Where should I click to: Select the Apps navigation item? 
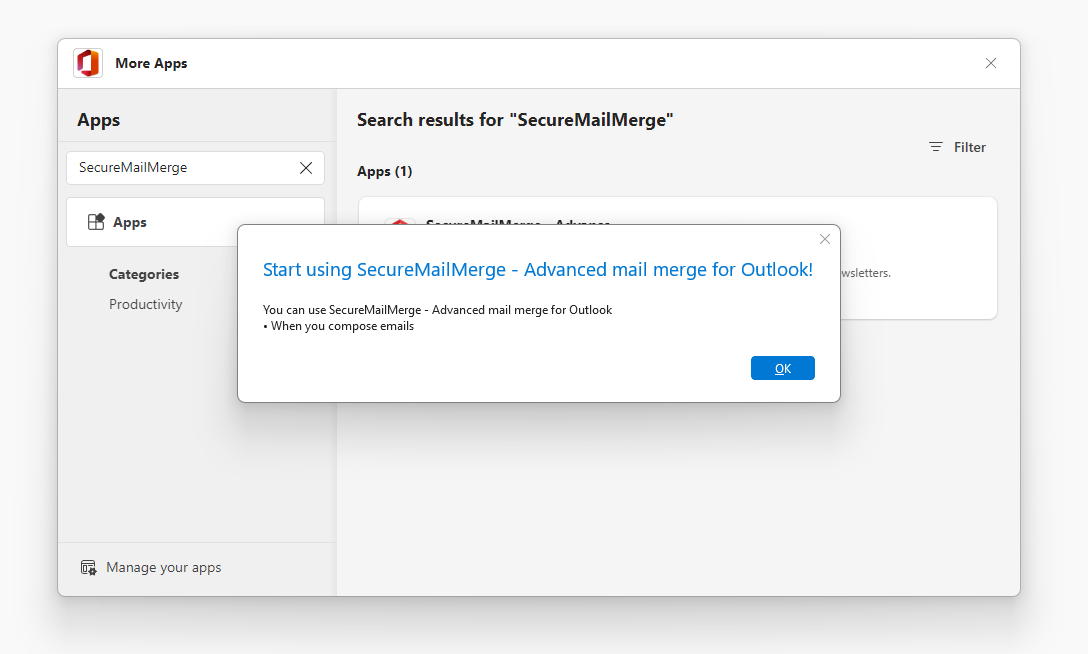pos(129,222)
